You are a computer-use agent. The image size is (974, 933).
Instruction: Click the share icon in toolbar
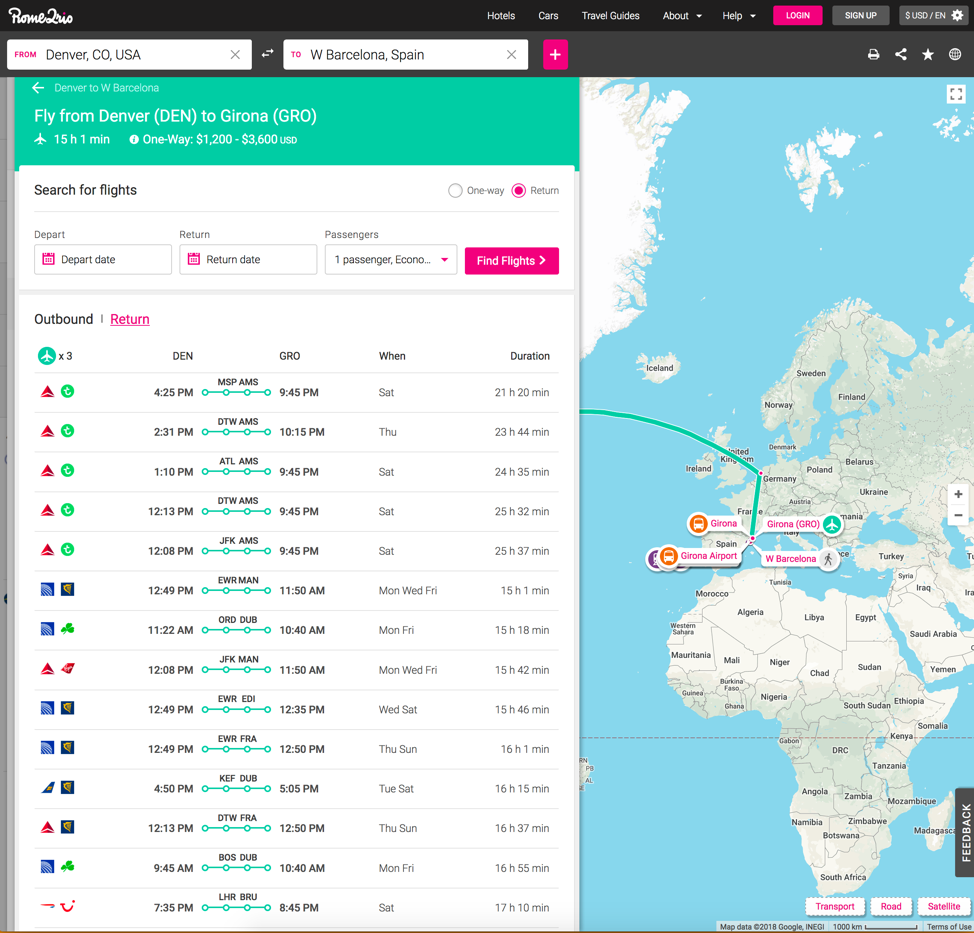point(901,55)
